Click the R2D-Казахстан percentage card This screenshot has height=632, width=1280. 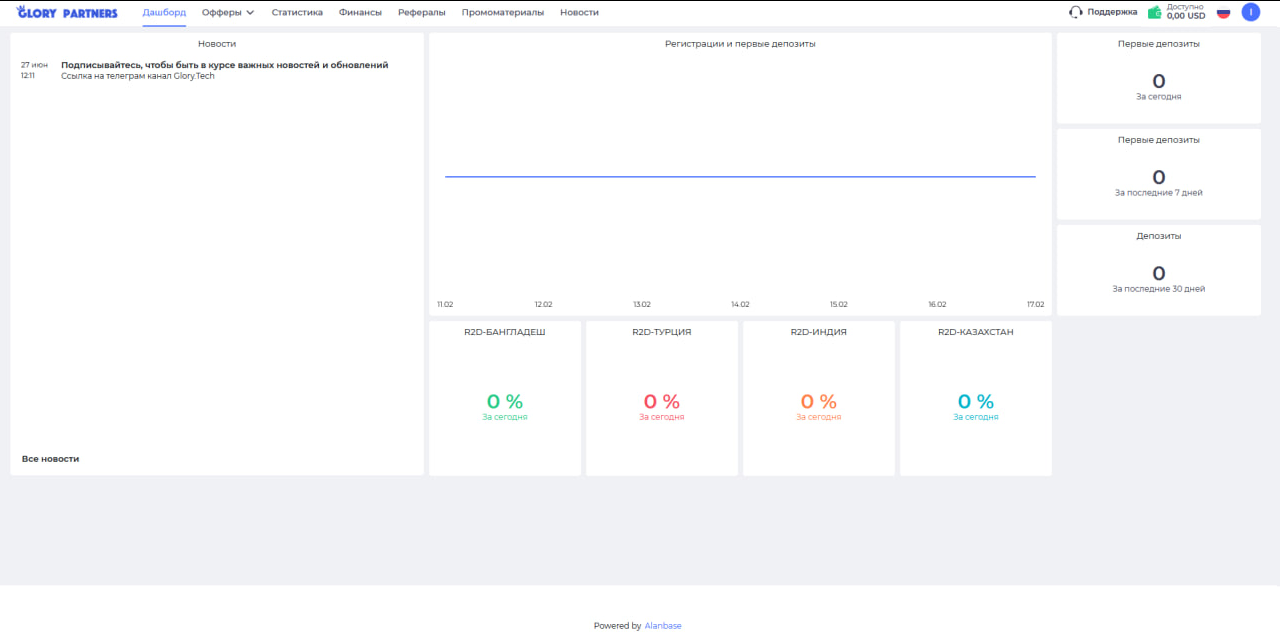click(x=975, y=398)
